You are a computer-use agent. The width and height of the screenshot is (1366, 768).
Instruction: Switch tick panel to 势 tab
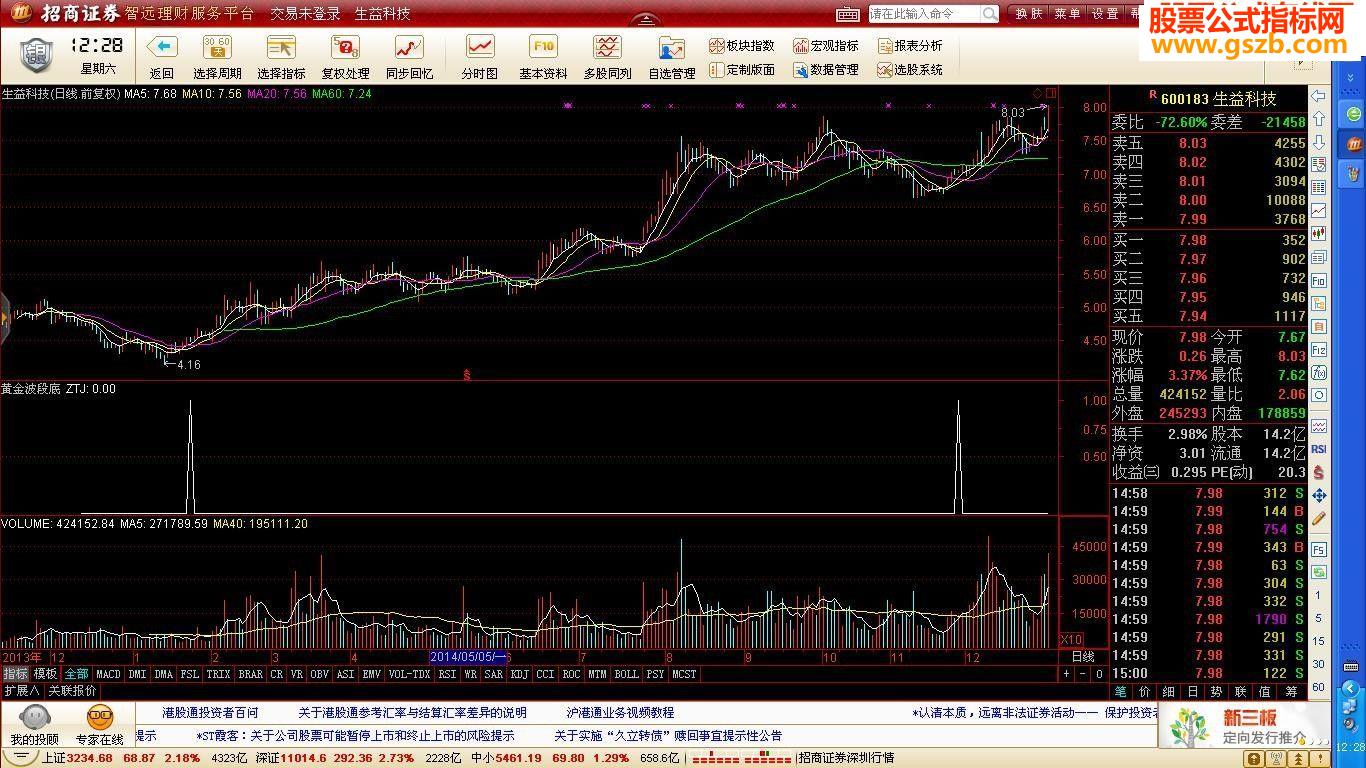pos(1216,691)
